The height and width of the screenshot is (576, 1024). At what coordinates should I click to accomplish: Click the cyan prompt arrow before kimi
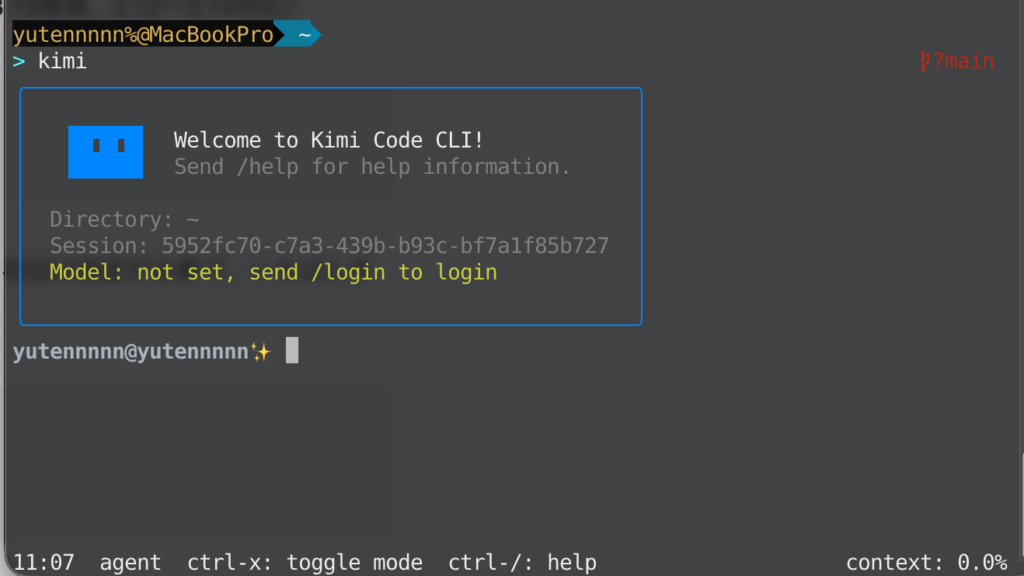19,62
